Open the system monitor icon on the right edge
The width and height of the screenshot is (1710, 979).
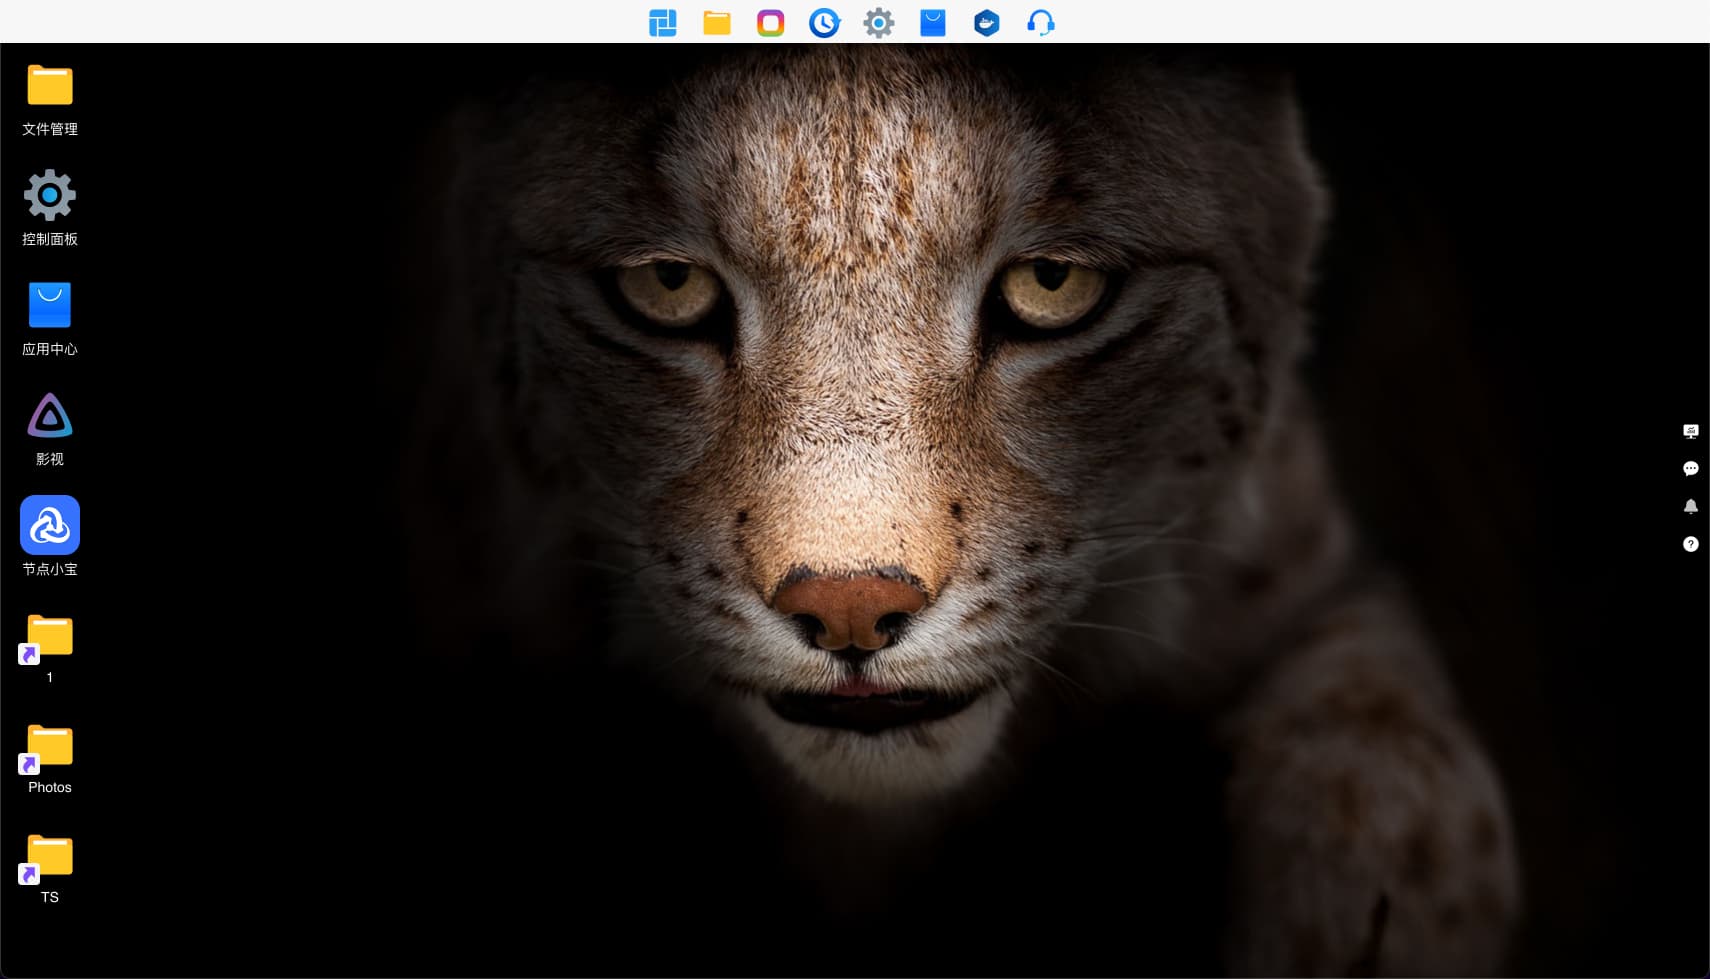(1691, 431)
